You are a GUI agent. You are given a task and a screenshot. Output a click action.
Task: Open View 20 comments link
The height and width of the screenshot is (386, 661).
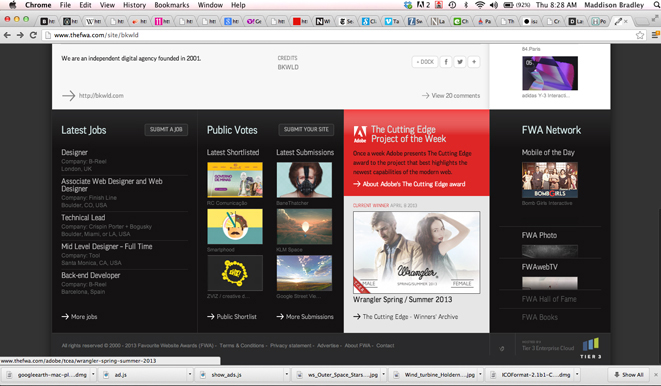451,96
